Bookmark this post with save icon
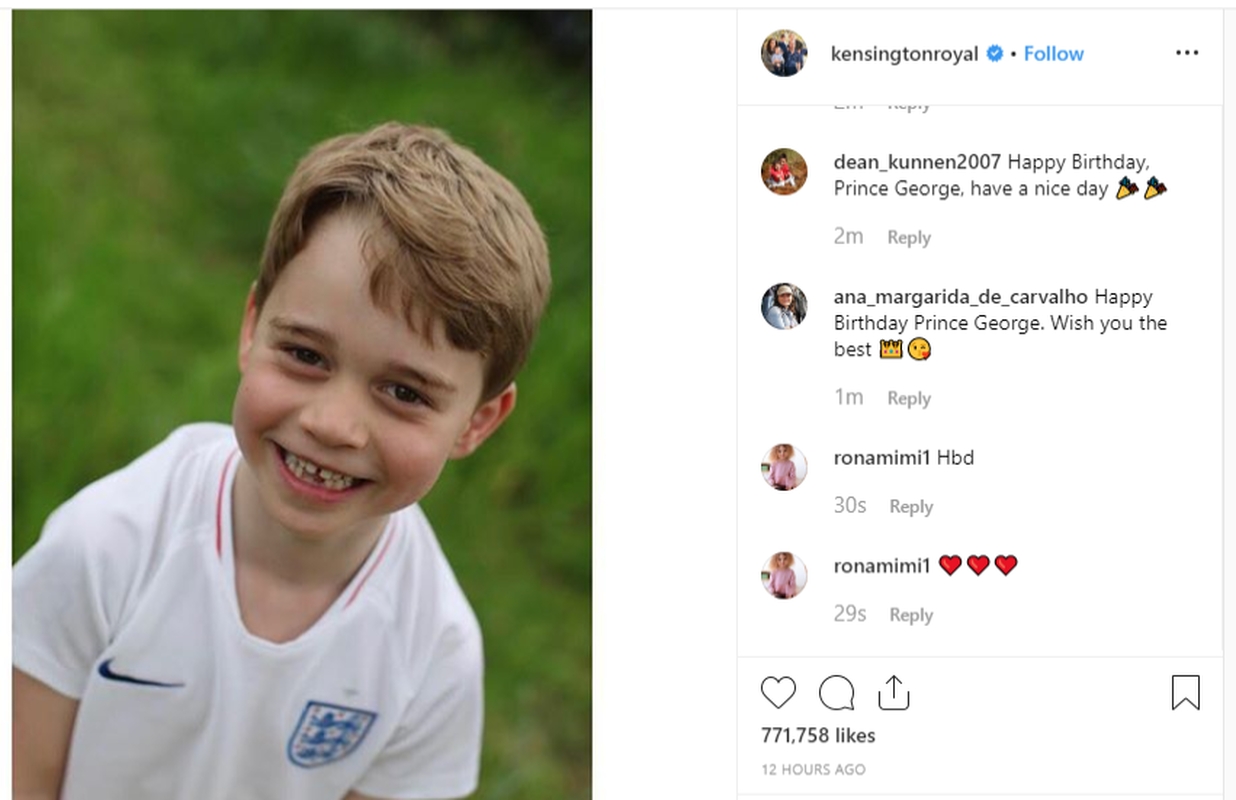The height and width of the screenshot is (800, 1236). pos(1185,693)
